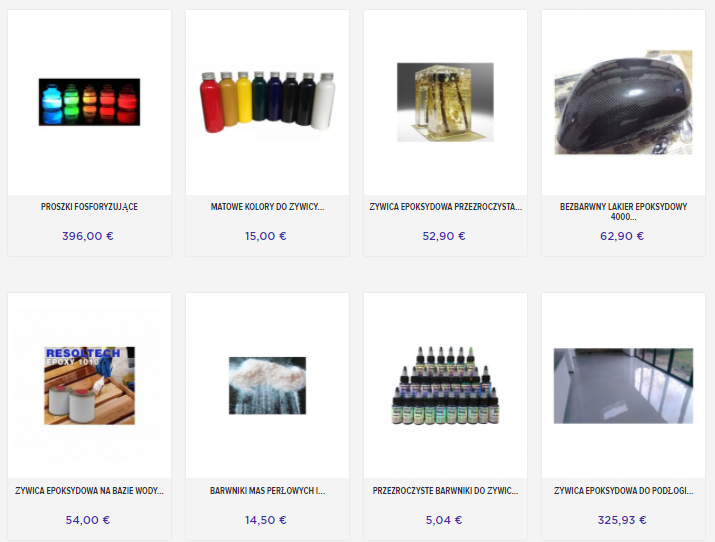
Task: Select the Żywica Epoksydowa Przezroczysta title
Action: [x=446, y=206]
